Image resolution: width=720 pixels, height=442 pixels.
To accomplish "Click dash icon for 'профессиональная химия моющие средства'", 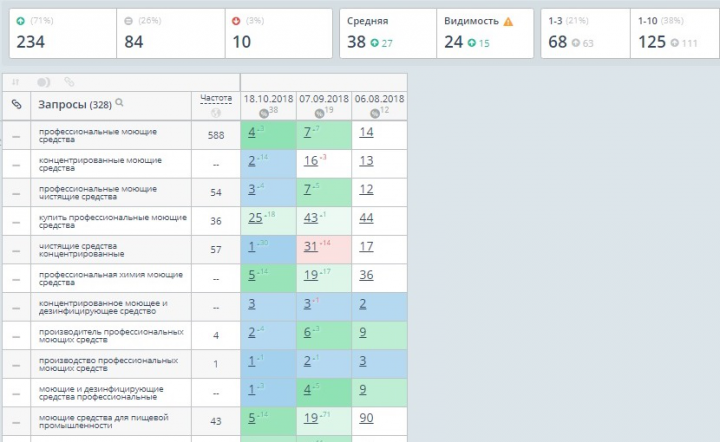I will [x=16, y=280].
